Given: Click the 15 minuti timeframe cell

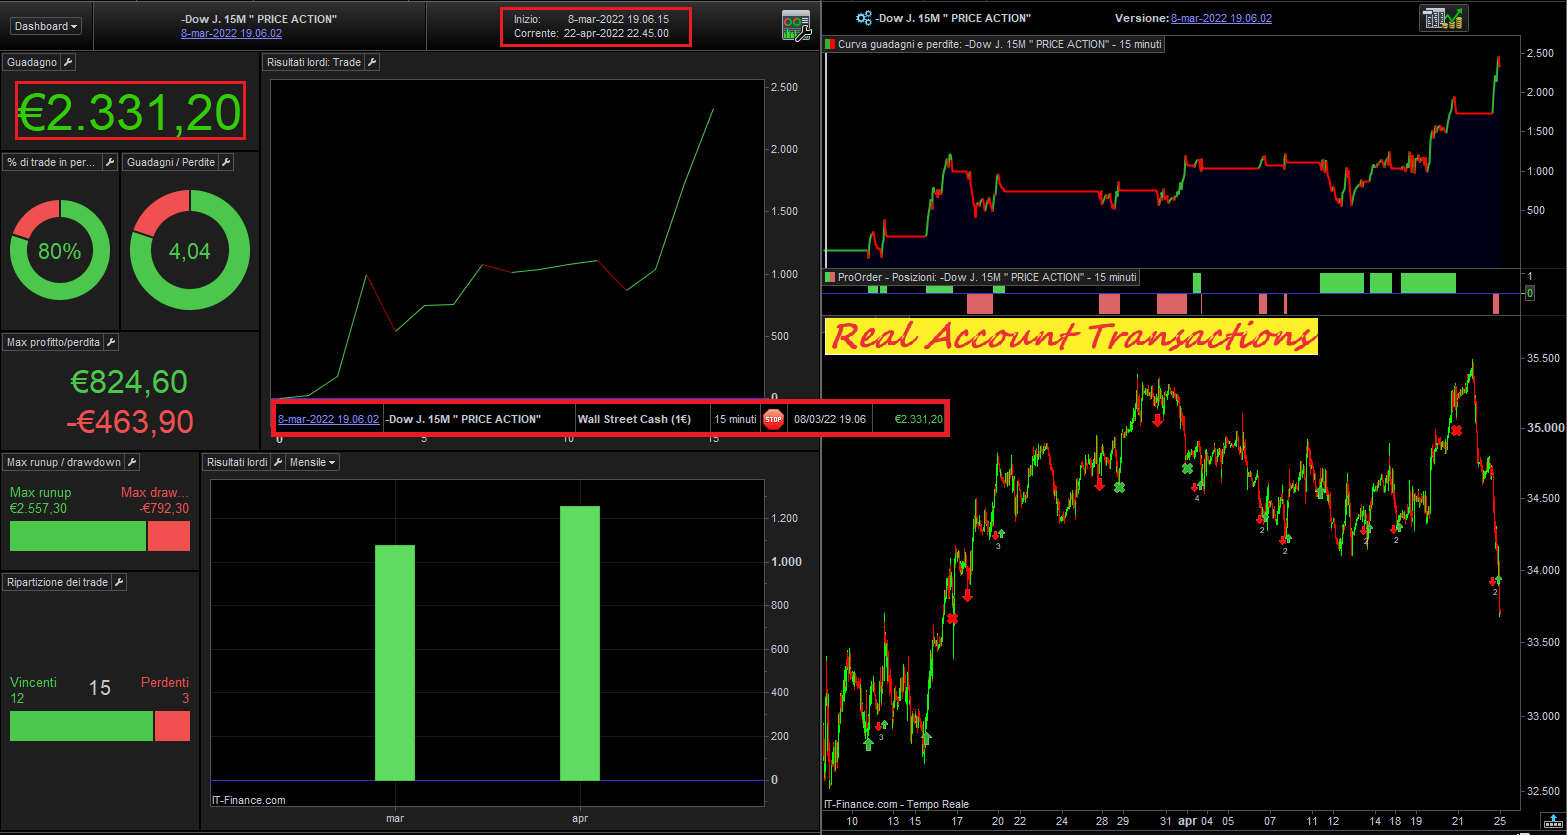Looking at the screenshot, I should (x=735, y=419).
